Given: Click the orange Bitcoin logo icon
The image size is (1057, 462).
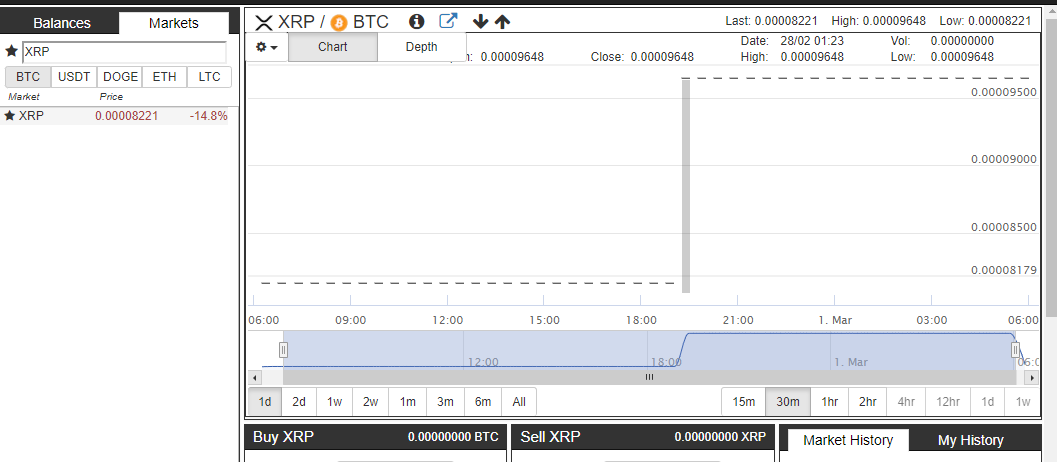Looking at the screenshot, I should click(340, 23).
